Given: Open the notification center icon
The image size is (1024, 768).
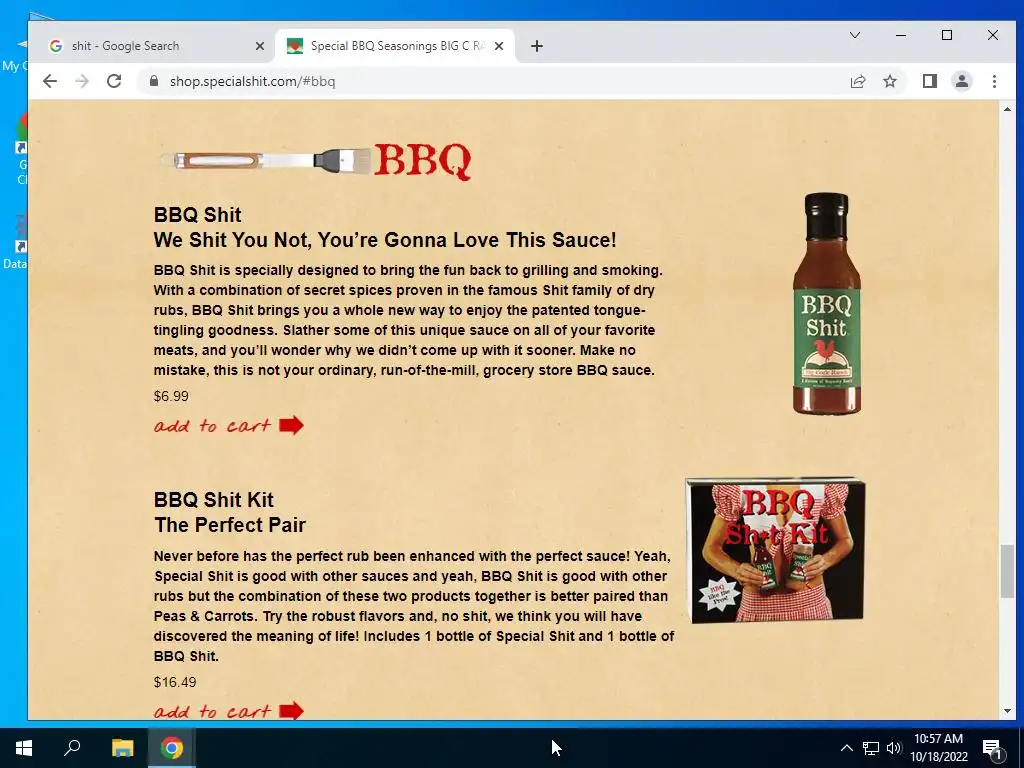Looking at the screenshot, I should tap(992, 748).
